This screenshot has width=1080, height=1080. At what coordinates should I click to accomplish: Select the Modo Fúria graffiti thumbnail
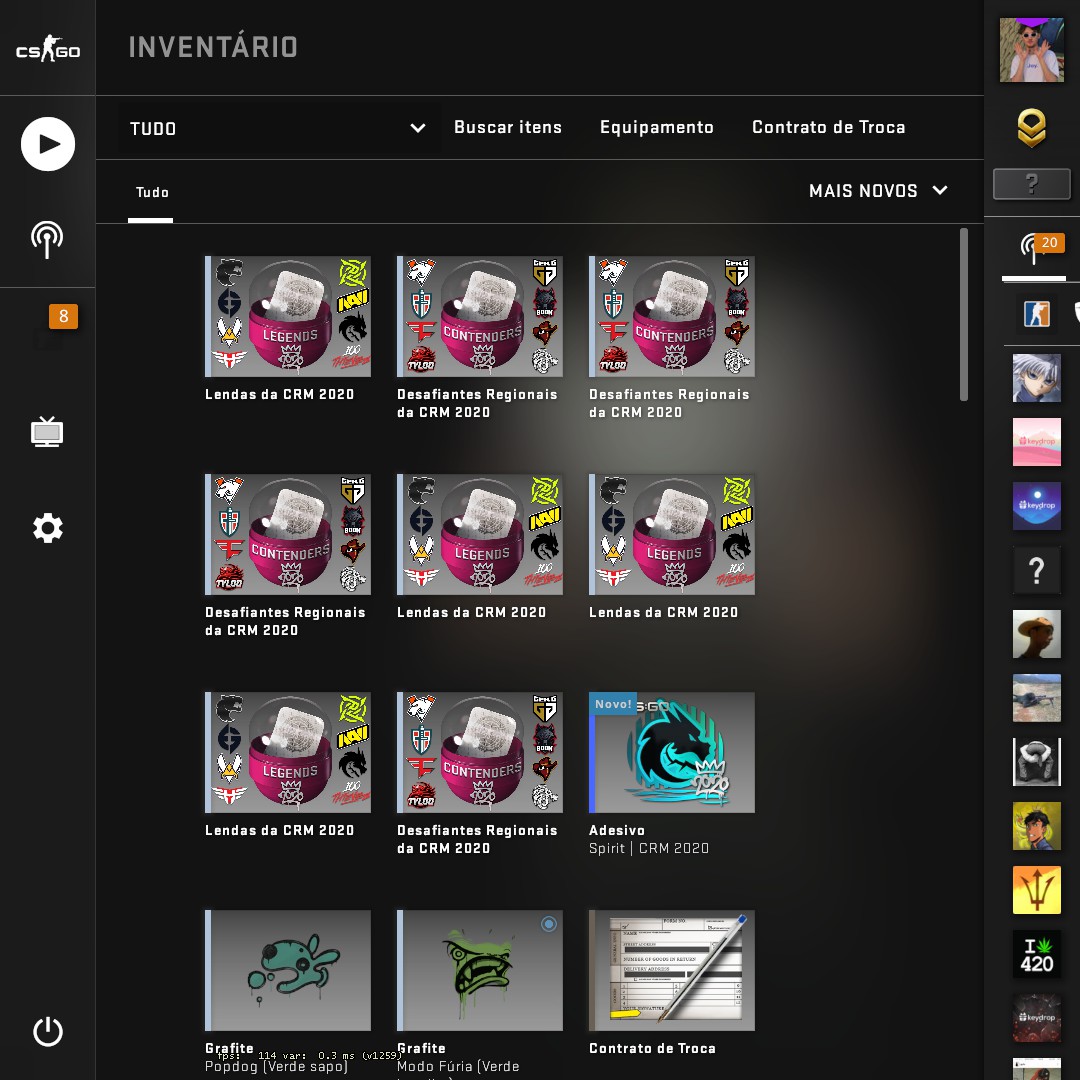click(479, 970)
